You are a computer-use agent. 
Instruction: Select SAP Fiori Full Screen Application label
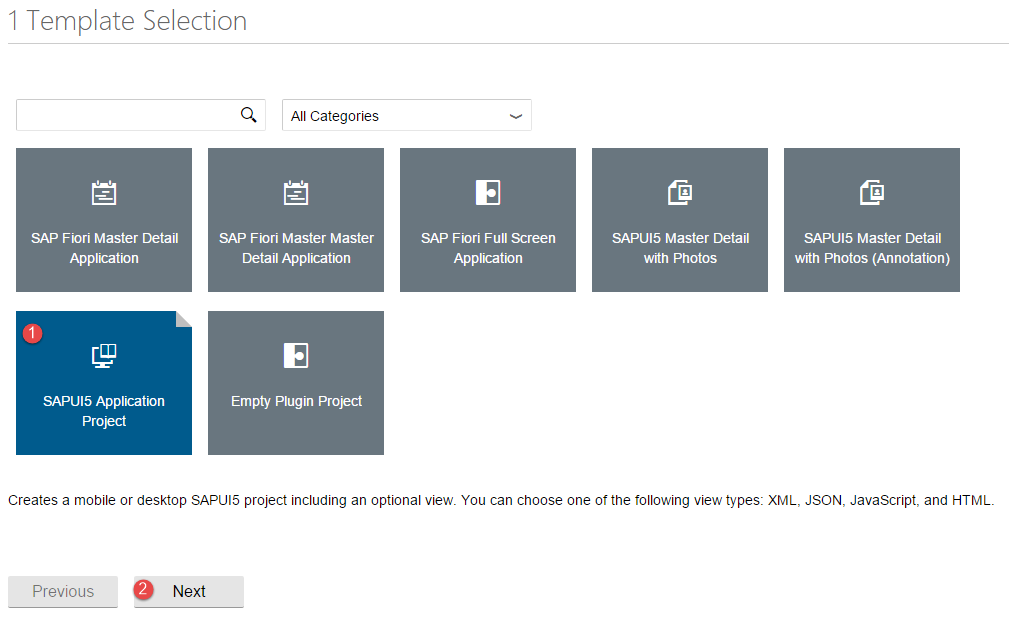(x=488, y=248)
